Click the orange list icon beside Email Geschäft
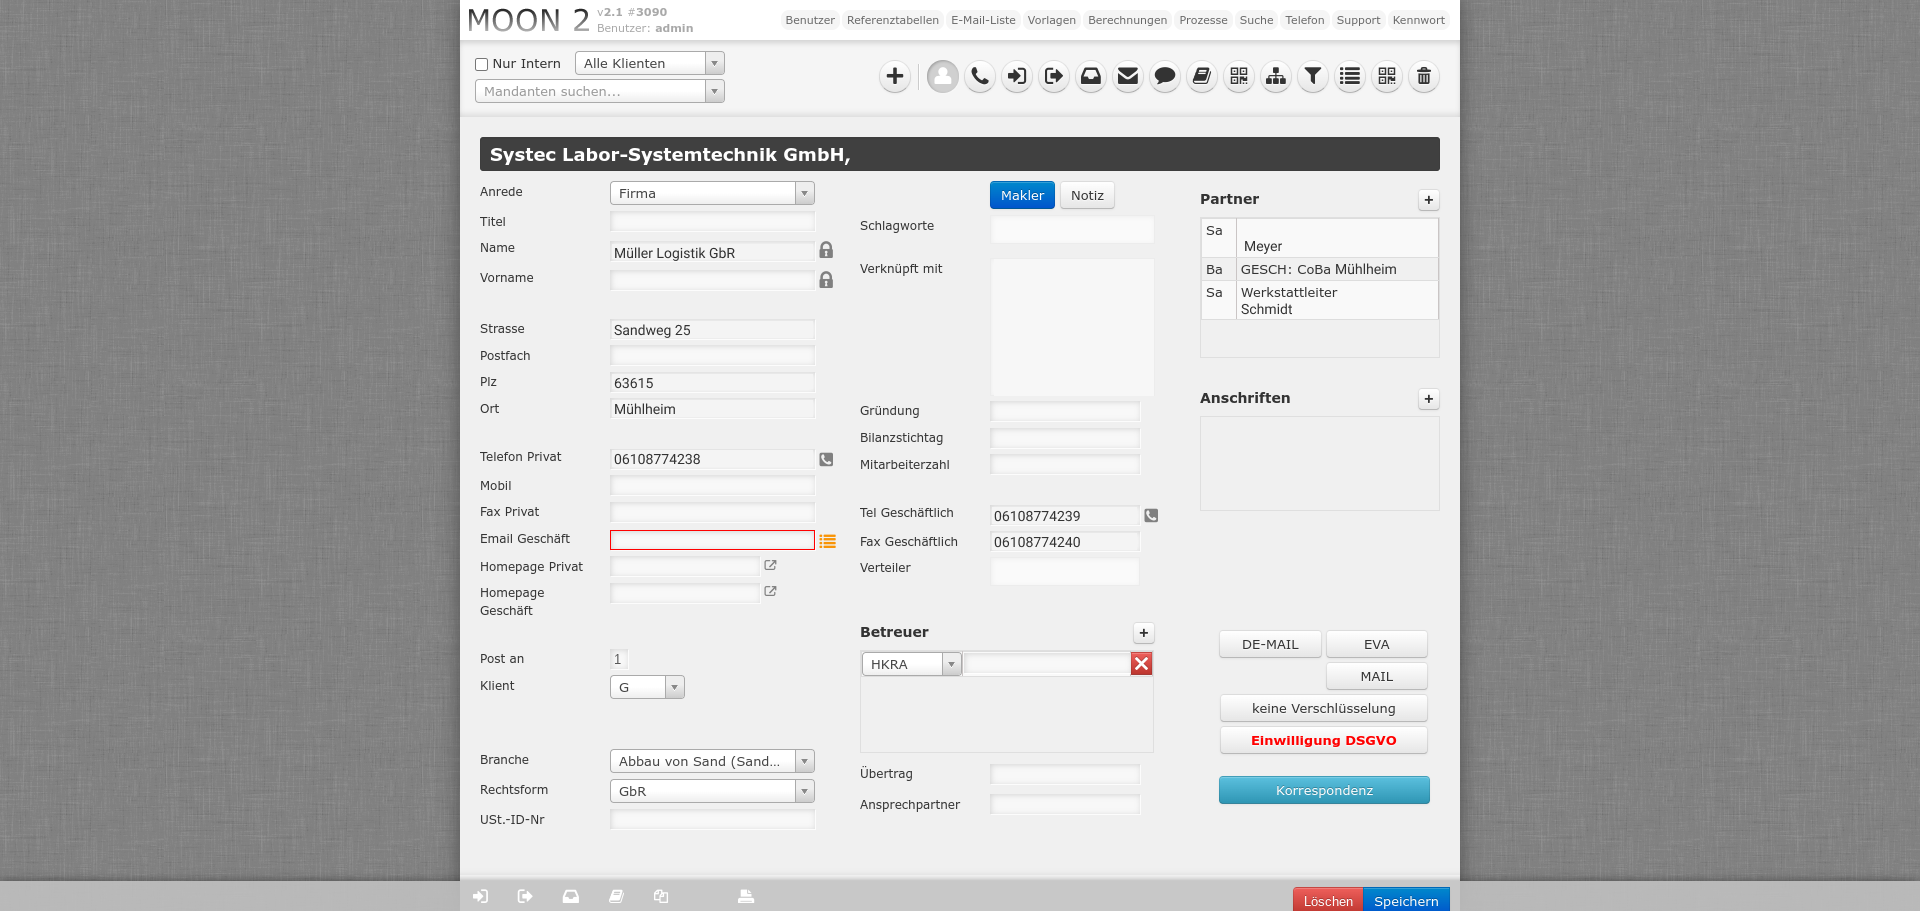 pyautogui.click(x=827, y=541)
